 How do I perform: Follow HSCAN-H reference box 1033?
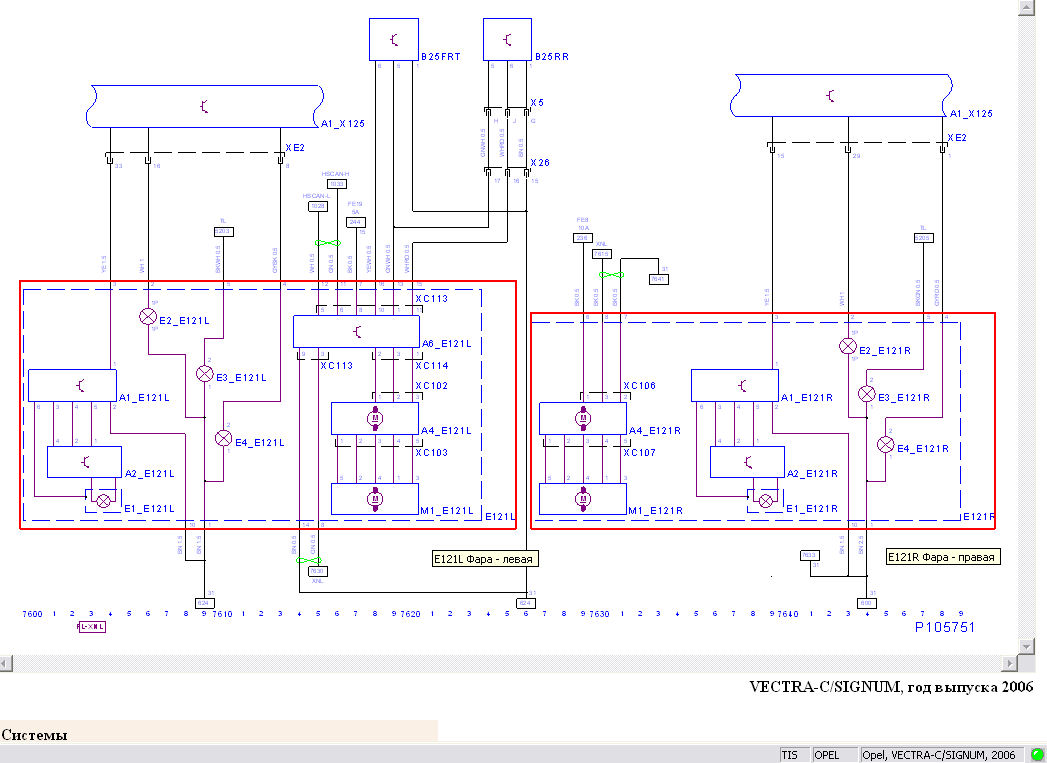(337, 184)
